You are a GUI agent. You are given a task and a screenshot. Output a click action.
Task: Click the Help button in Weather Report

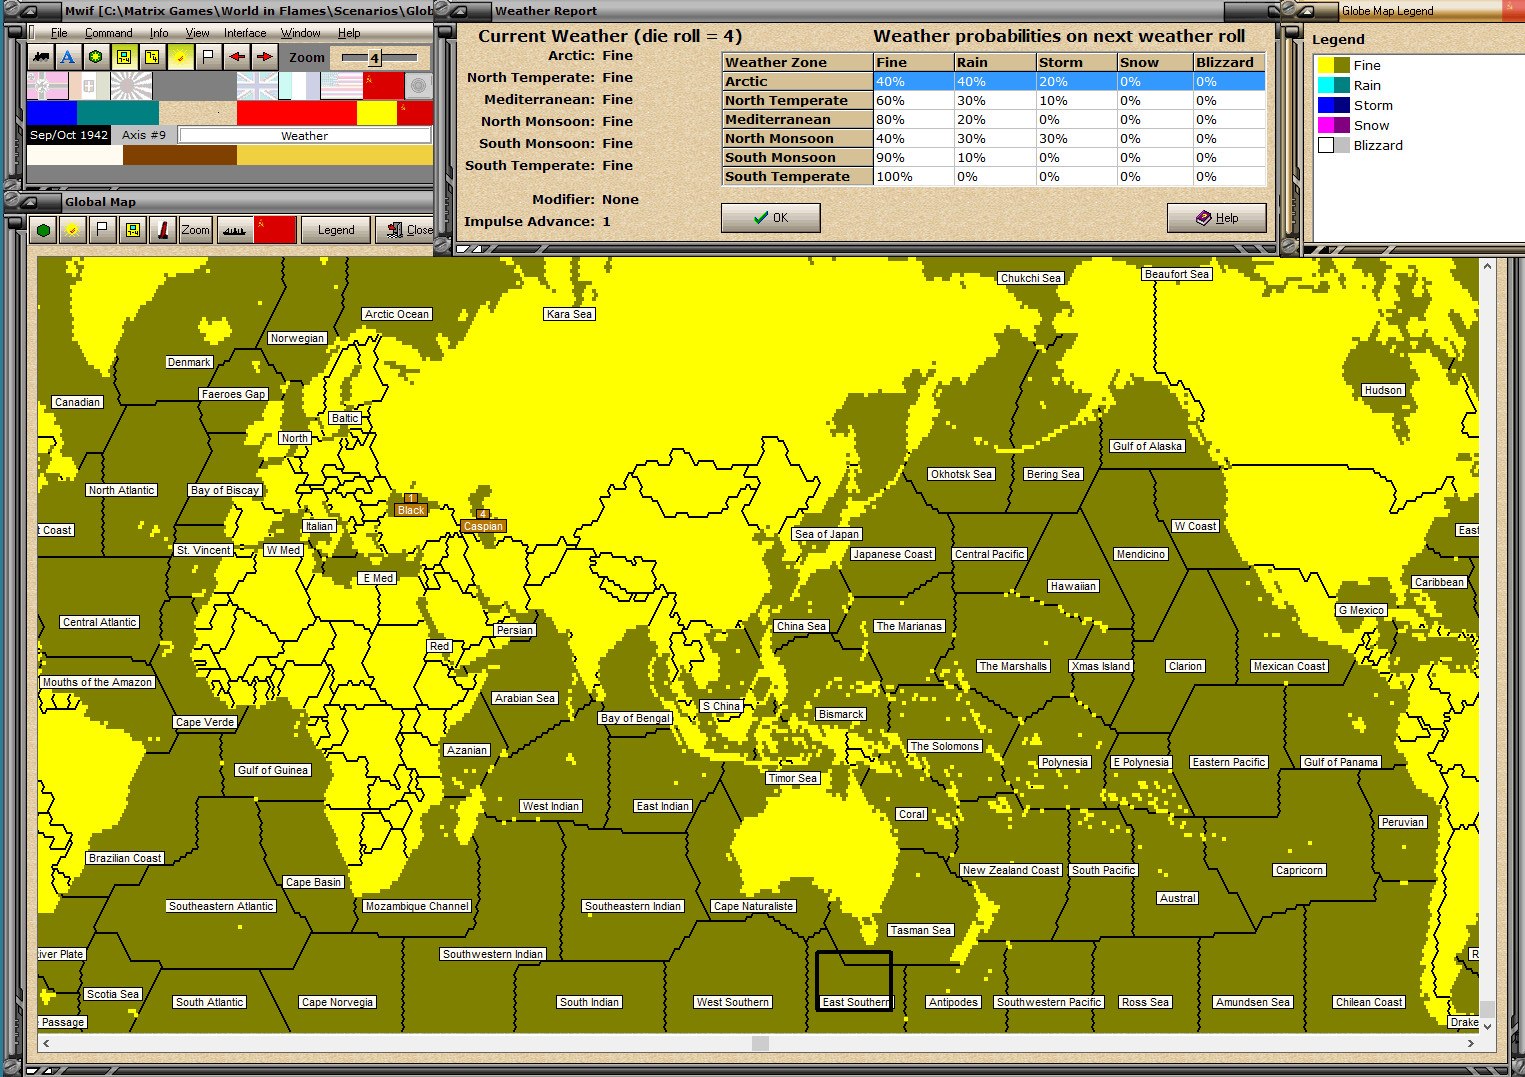click(1217, 218)
